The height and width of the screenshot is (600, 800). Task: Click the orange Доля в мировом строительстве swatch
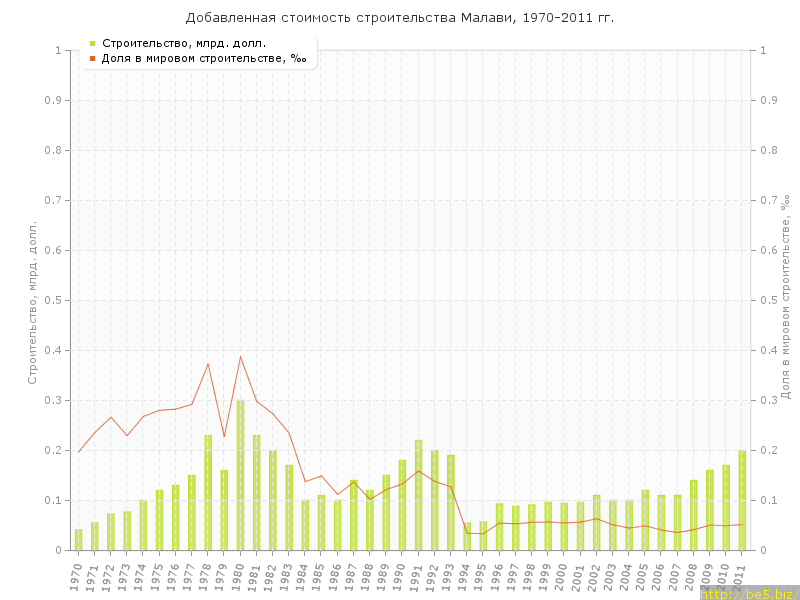coord(92,59)
